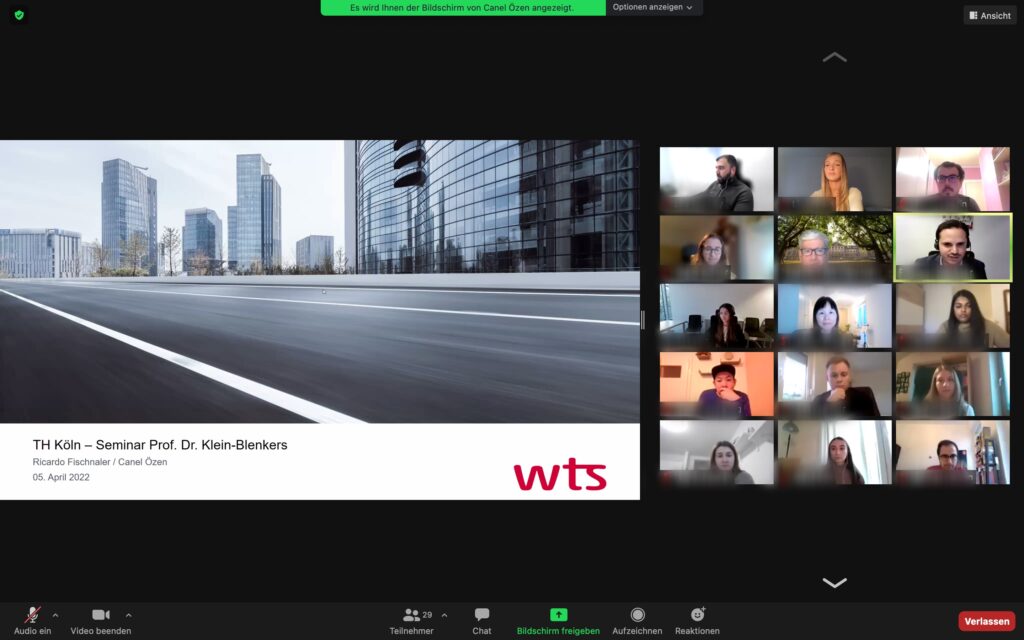Click Bildschirm freigeben share screen button
This screenshot has width=1024, height=640.
point(558,620)
